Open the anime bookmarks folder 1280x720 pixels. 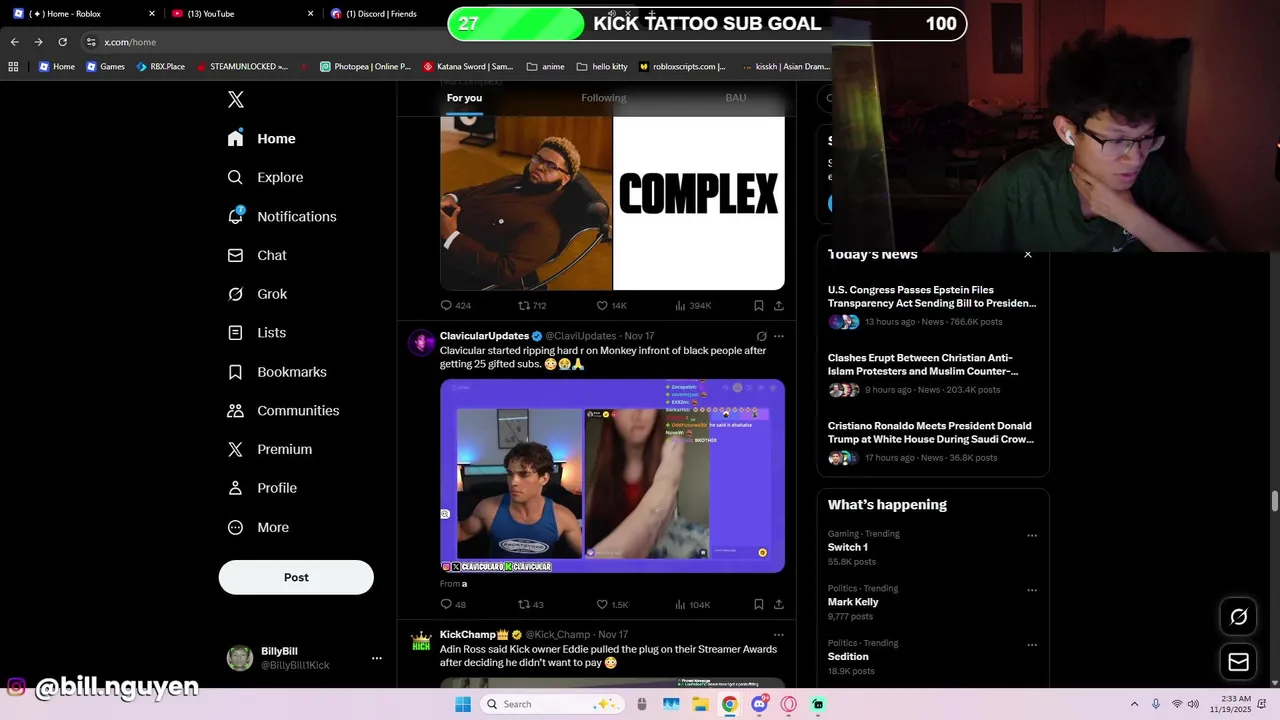[x=545, y=67]
